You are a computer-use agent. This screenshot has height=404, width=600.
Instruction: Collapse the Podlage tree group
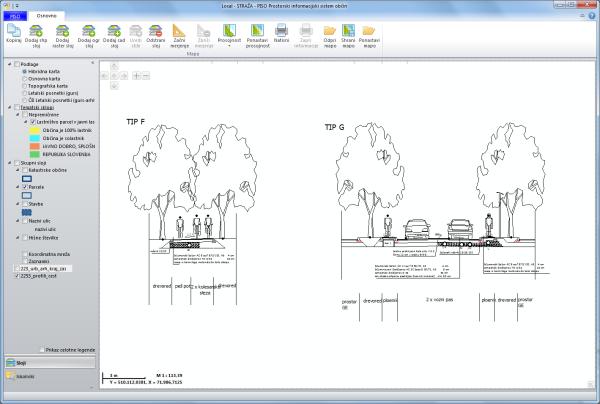click(6, 65)
